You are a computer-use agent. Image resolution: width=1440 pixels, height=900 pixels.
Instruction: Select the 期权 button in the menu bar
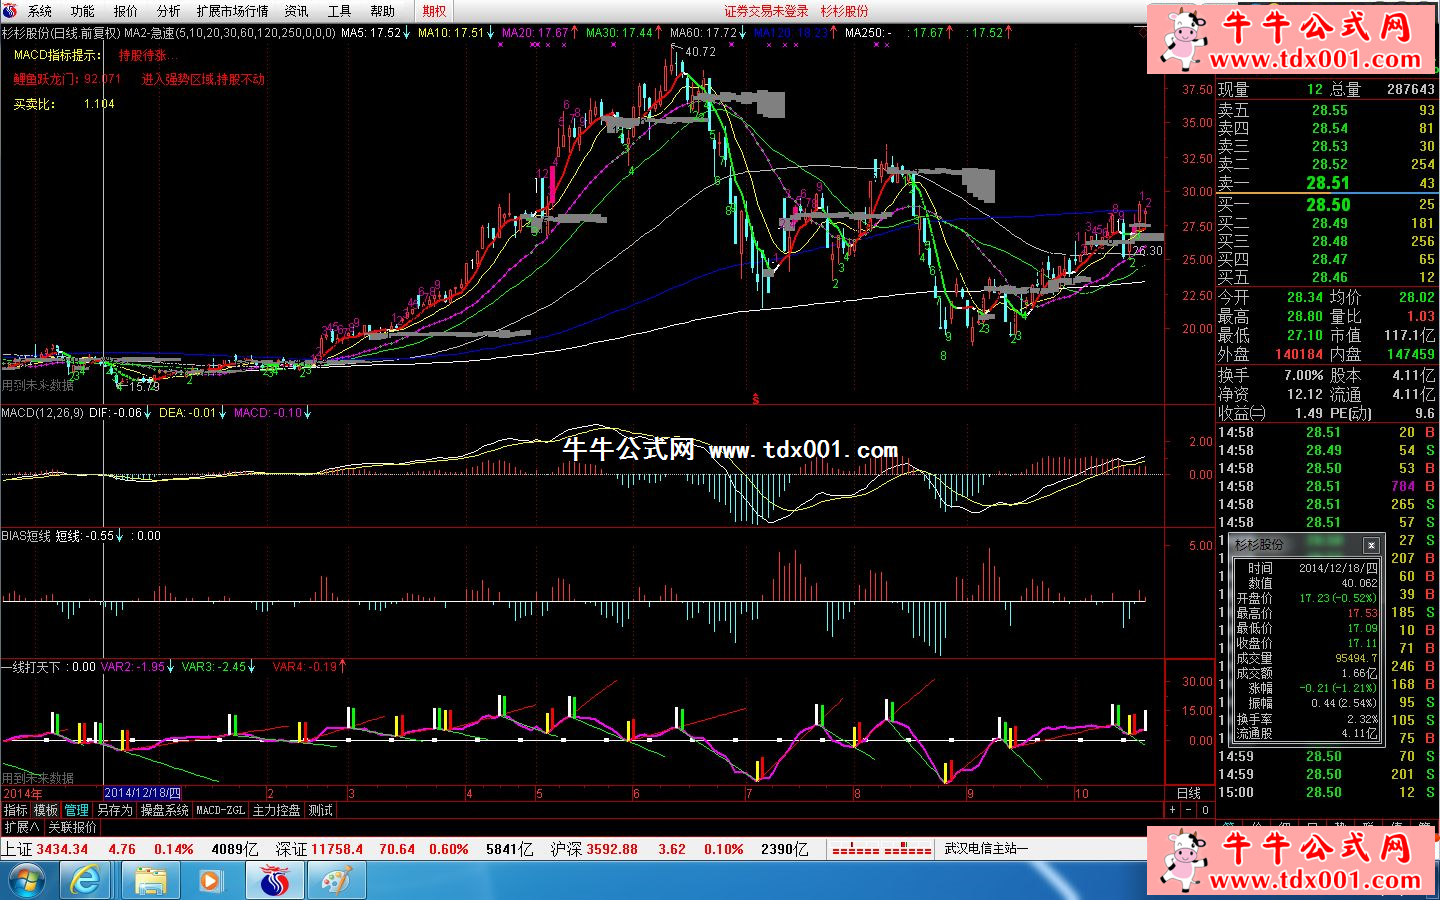click(x=434, y=11)
